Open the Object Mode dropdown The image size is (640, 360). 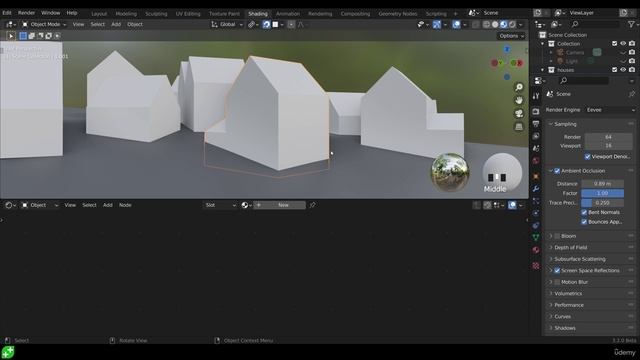(x=44, y=24)
